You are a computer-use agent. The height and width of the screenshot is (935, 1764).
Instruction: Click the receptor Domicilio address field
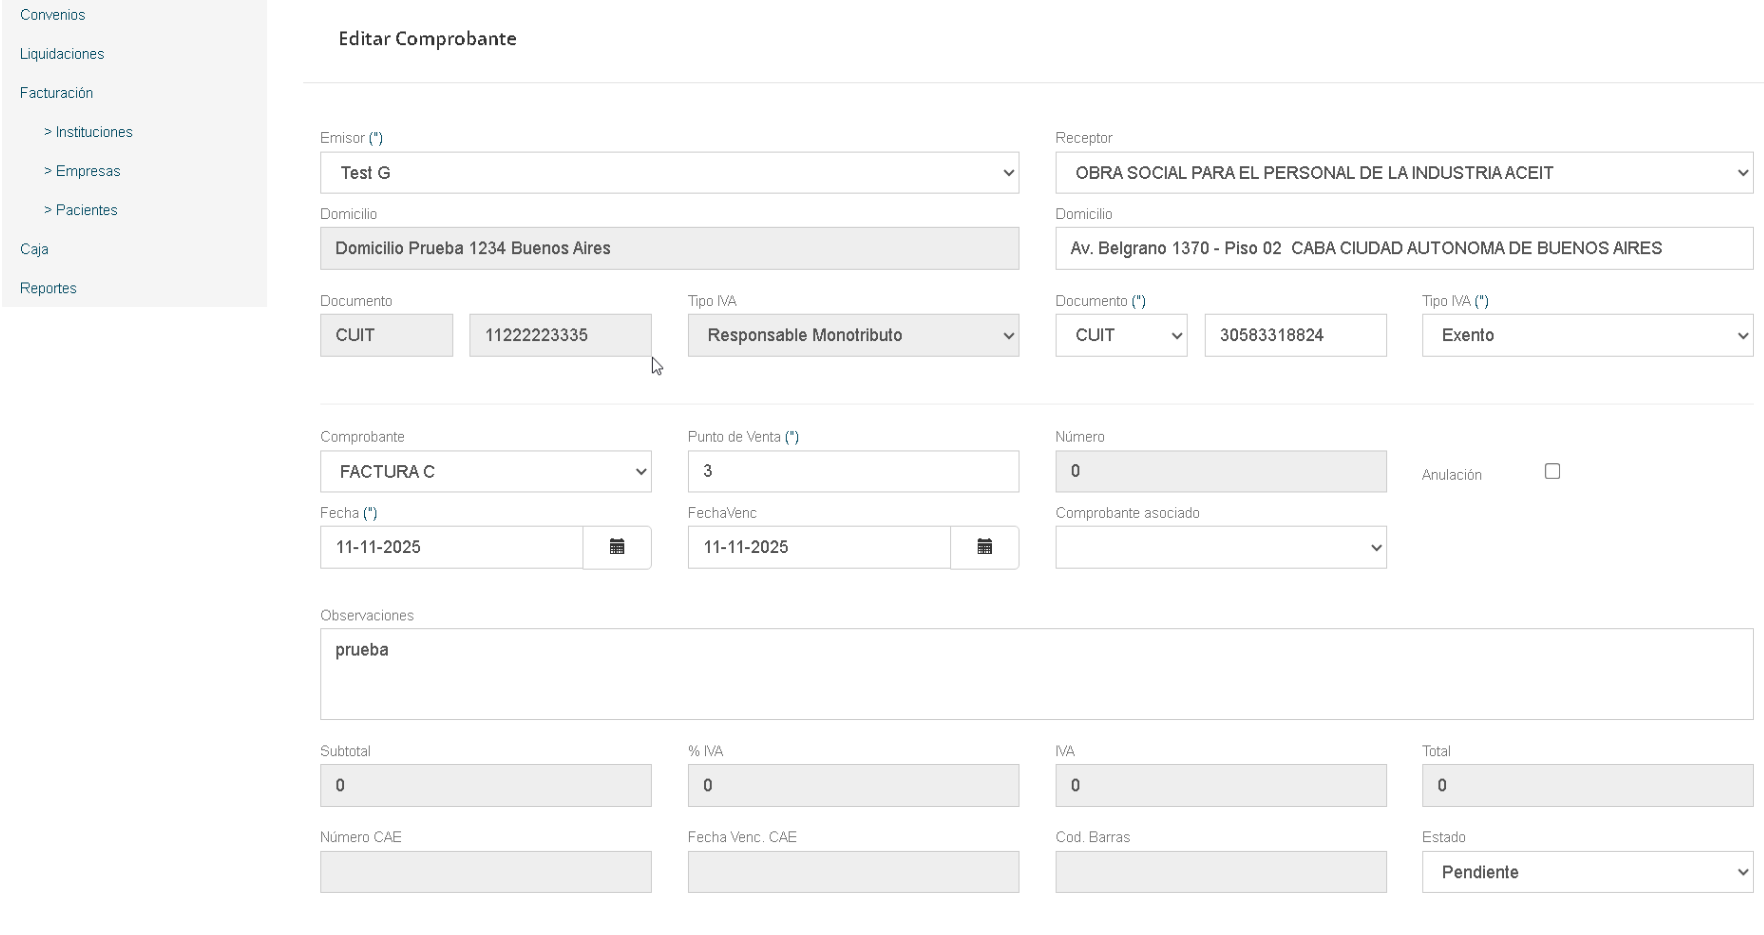[x=1403, y=248]
